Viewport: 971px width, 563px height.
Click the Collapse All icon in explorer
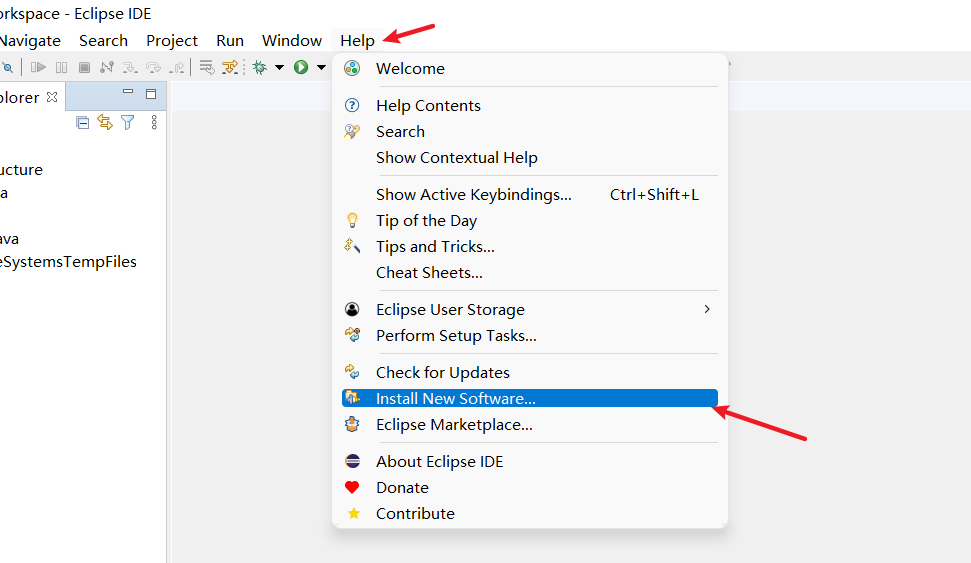[83, 122]
